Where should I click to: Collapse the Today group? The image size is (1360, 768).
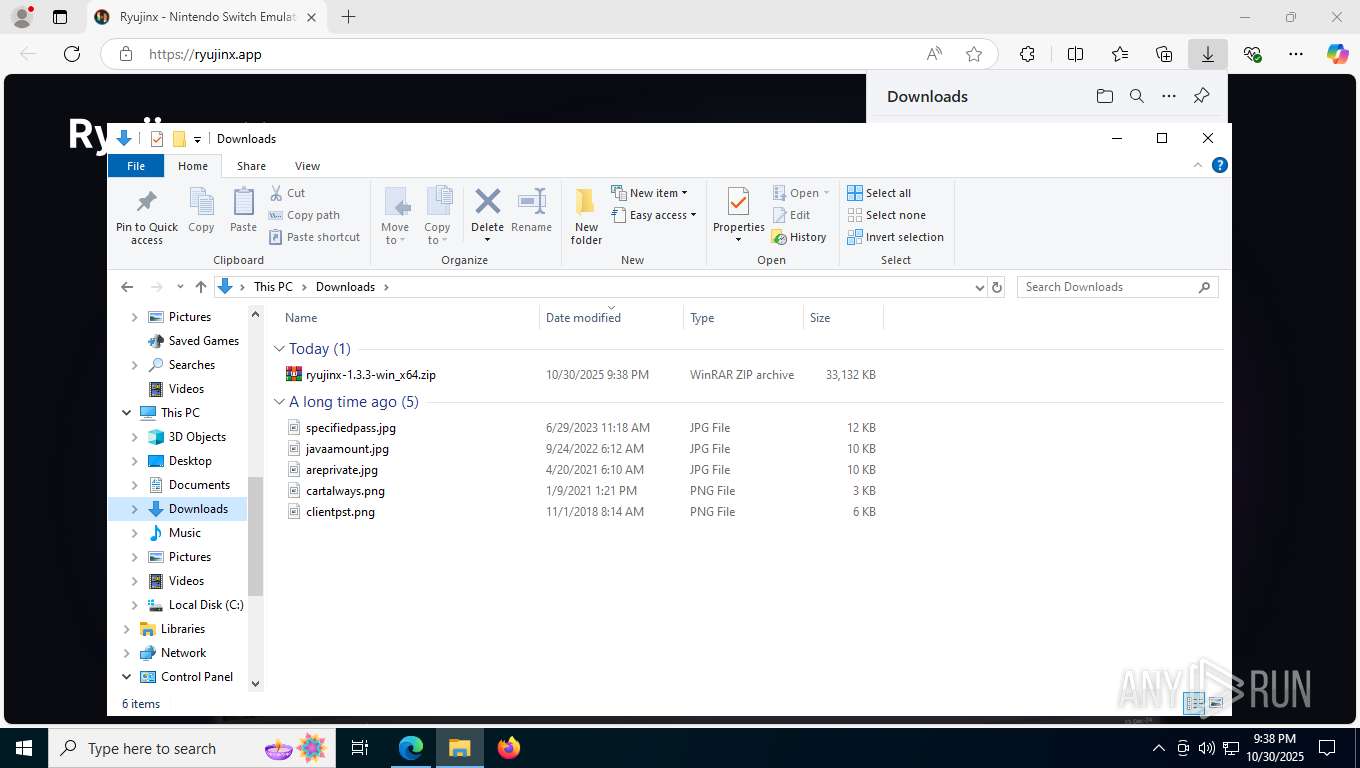[279, 349]
